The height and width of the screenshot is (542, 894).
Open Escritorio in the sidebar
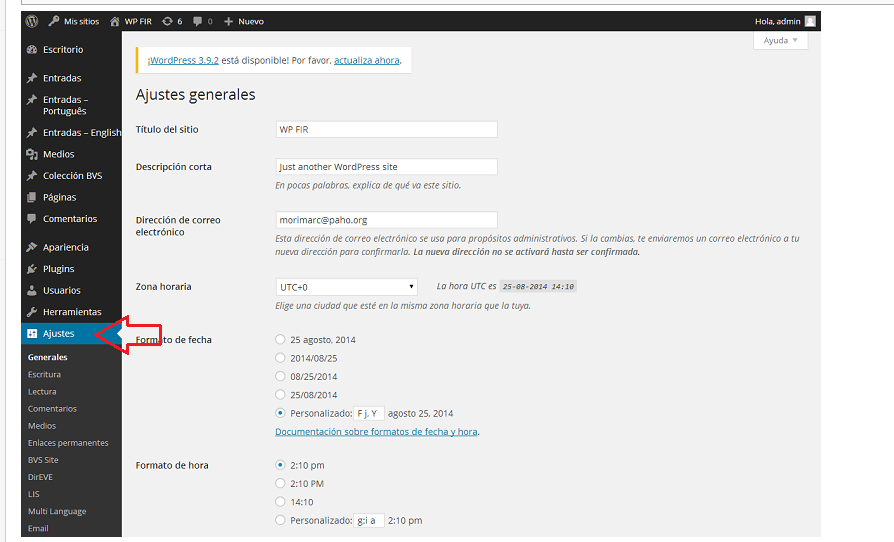tap(63, 50)
